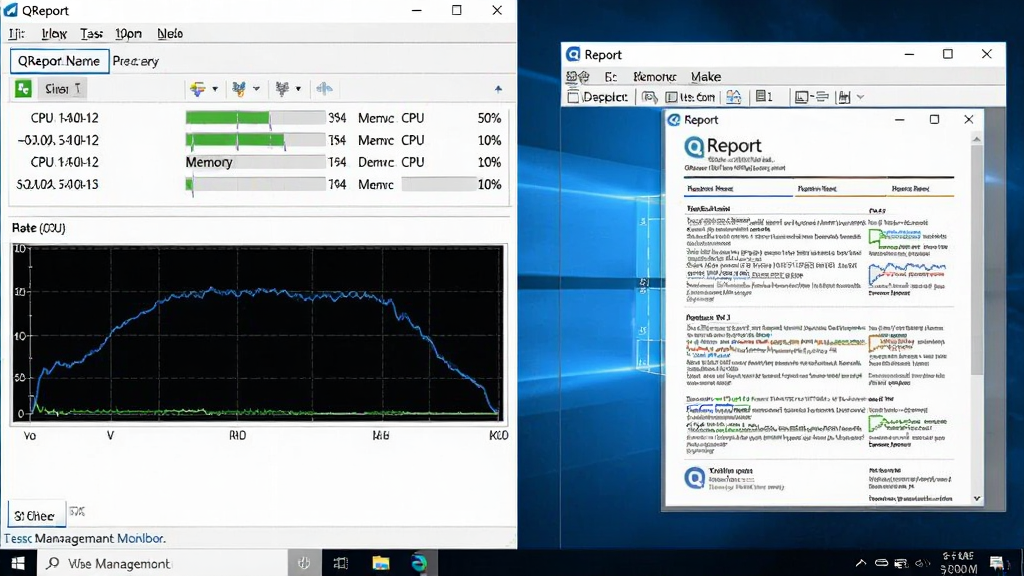Open Task View on the taskbar
The width and height of the screenshot is (1024, 576).
pos(341,563)
